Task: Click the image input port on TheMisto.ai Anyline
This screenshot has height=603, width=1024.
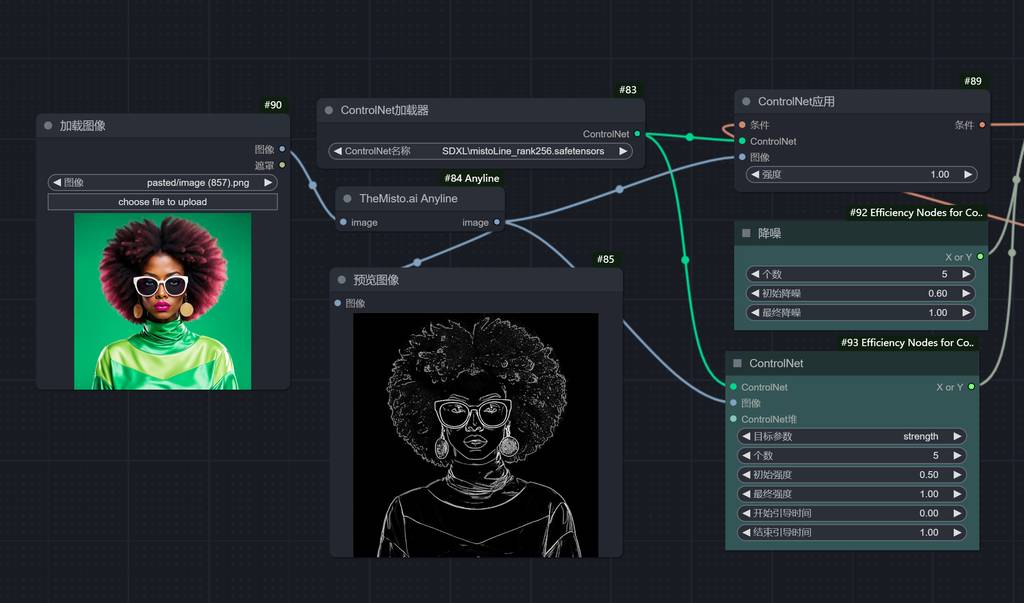Action: [343, 223]
